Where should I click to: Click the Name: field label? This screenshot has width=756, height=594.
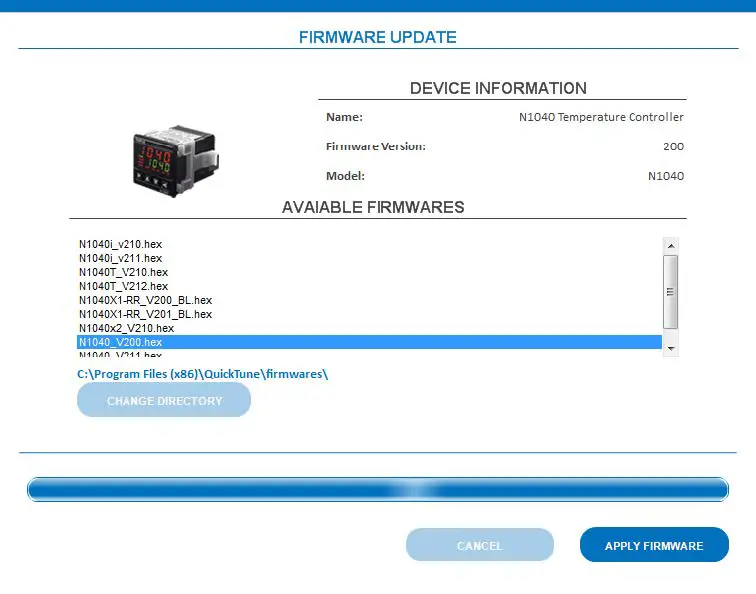pyautogui.click(x=344, y=117)
